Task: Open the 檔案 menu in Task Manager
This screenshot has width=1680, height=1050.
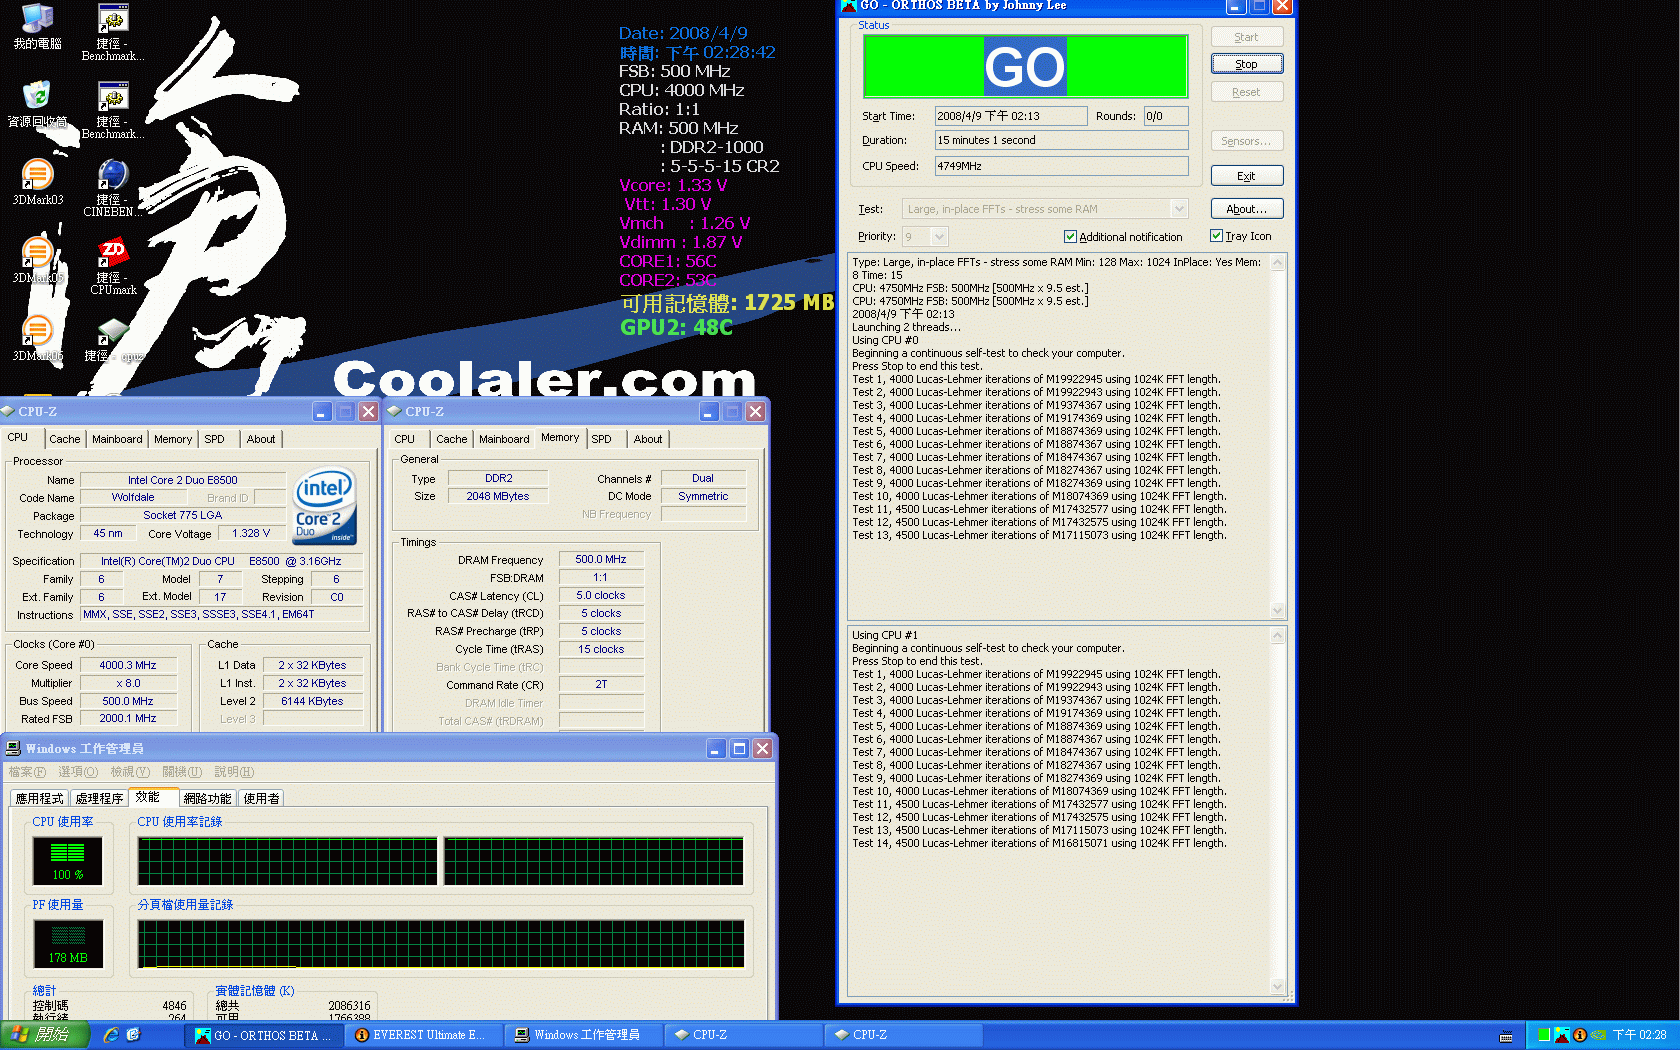Action: 27,772
